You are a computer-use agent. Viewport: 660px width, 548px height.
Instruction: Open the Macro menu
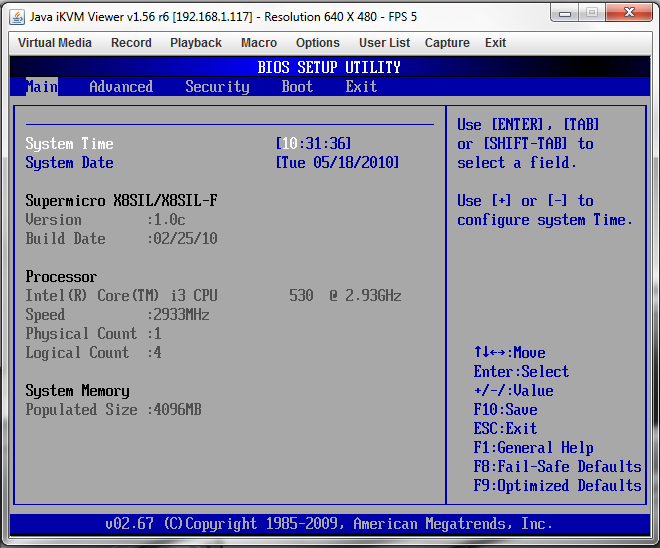pos(259,43)
